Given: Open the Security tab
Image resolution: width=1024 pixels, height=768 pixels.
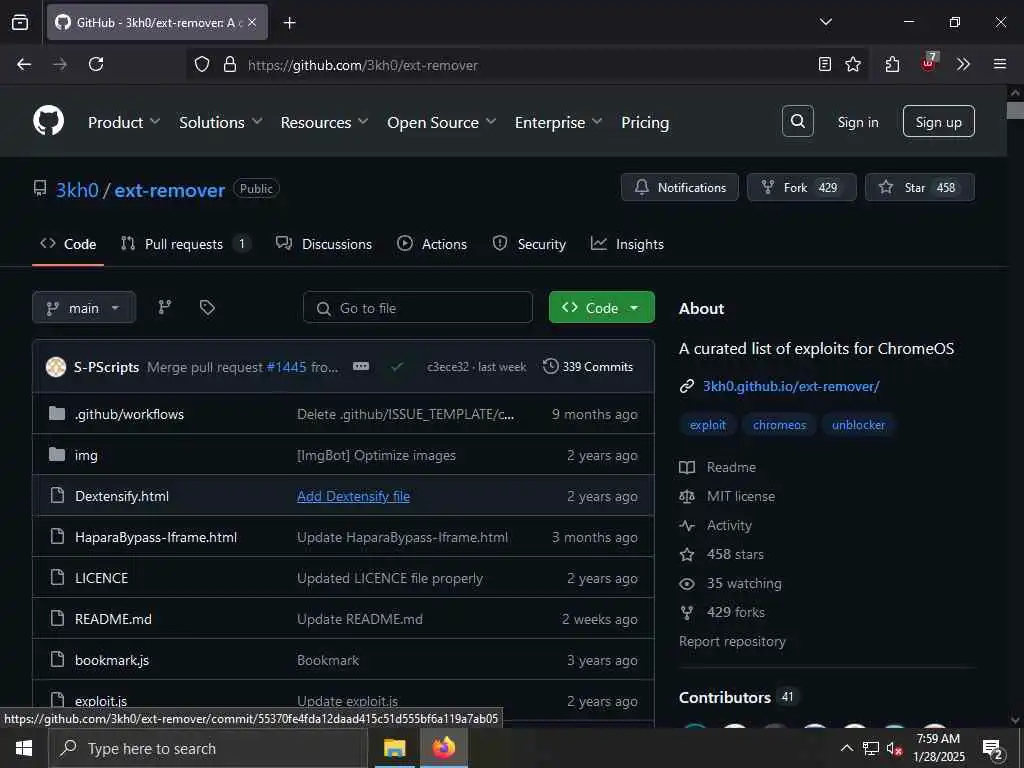Looking at the screenshot, I should click(x=529, y=244).
